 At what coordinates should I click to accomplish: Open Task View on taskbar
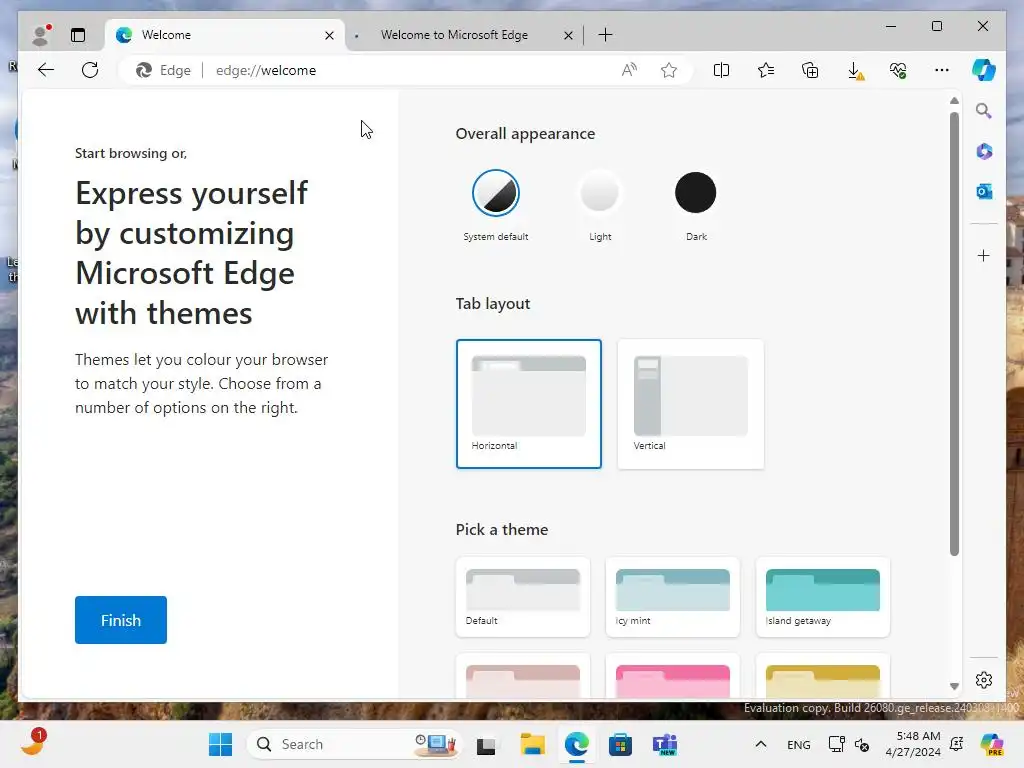(486, 744)
